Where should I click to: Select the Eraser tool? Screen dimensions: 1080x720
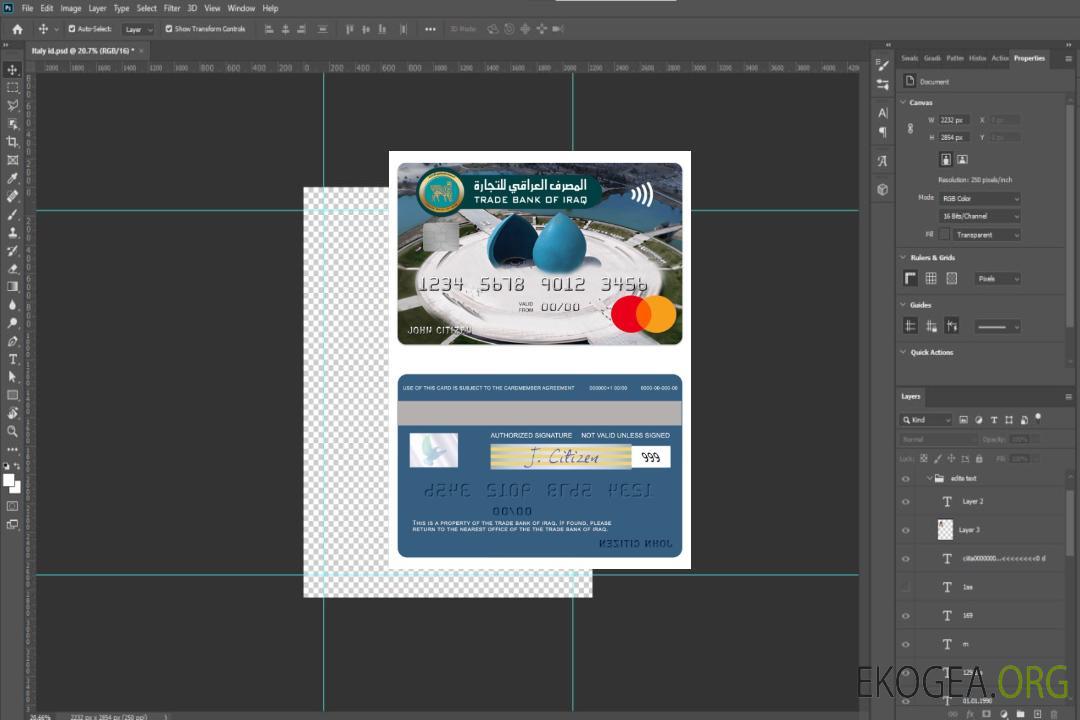click(12, 269)
